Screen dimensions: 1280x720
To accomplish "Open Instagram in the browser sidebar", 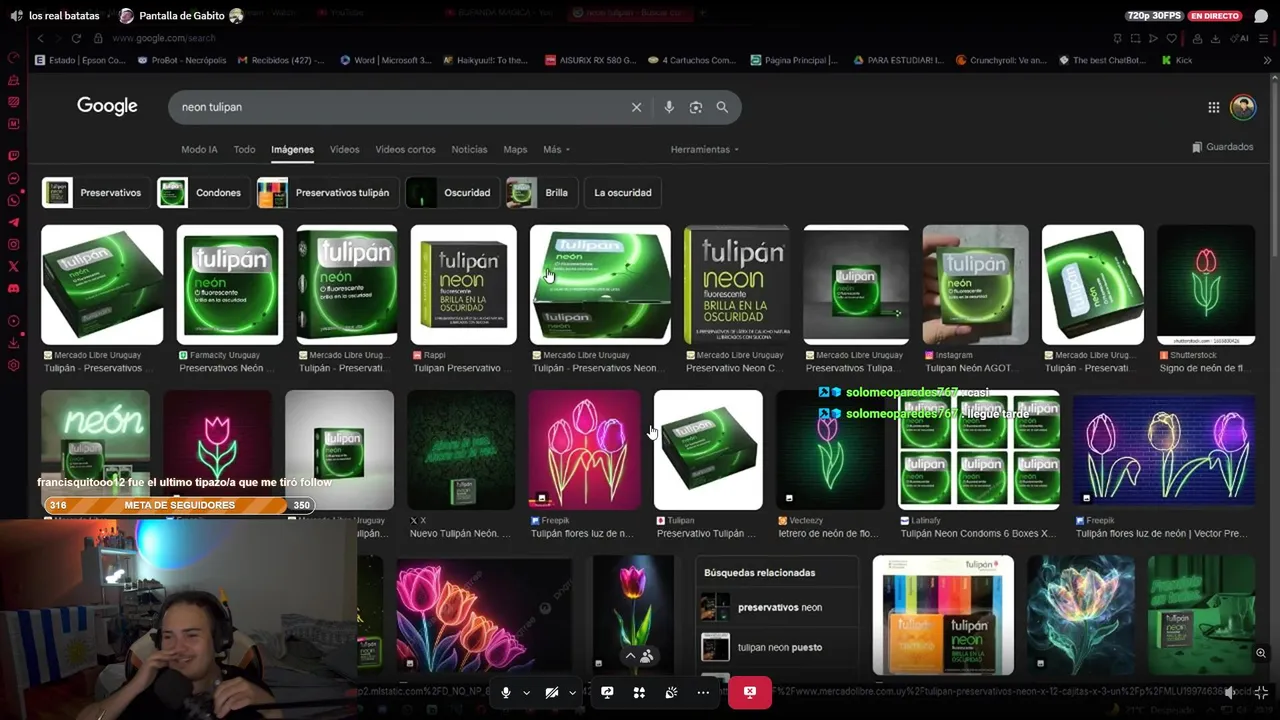I will tap(13, 244).
